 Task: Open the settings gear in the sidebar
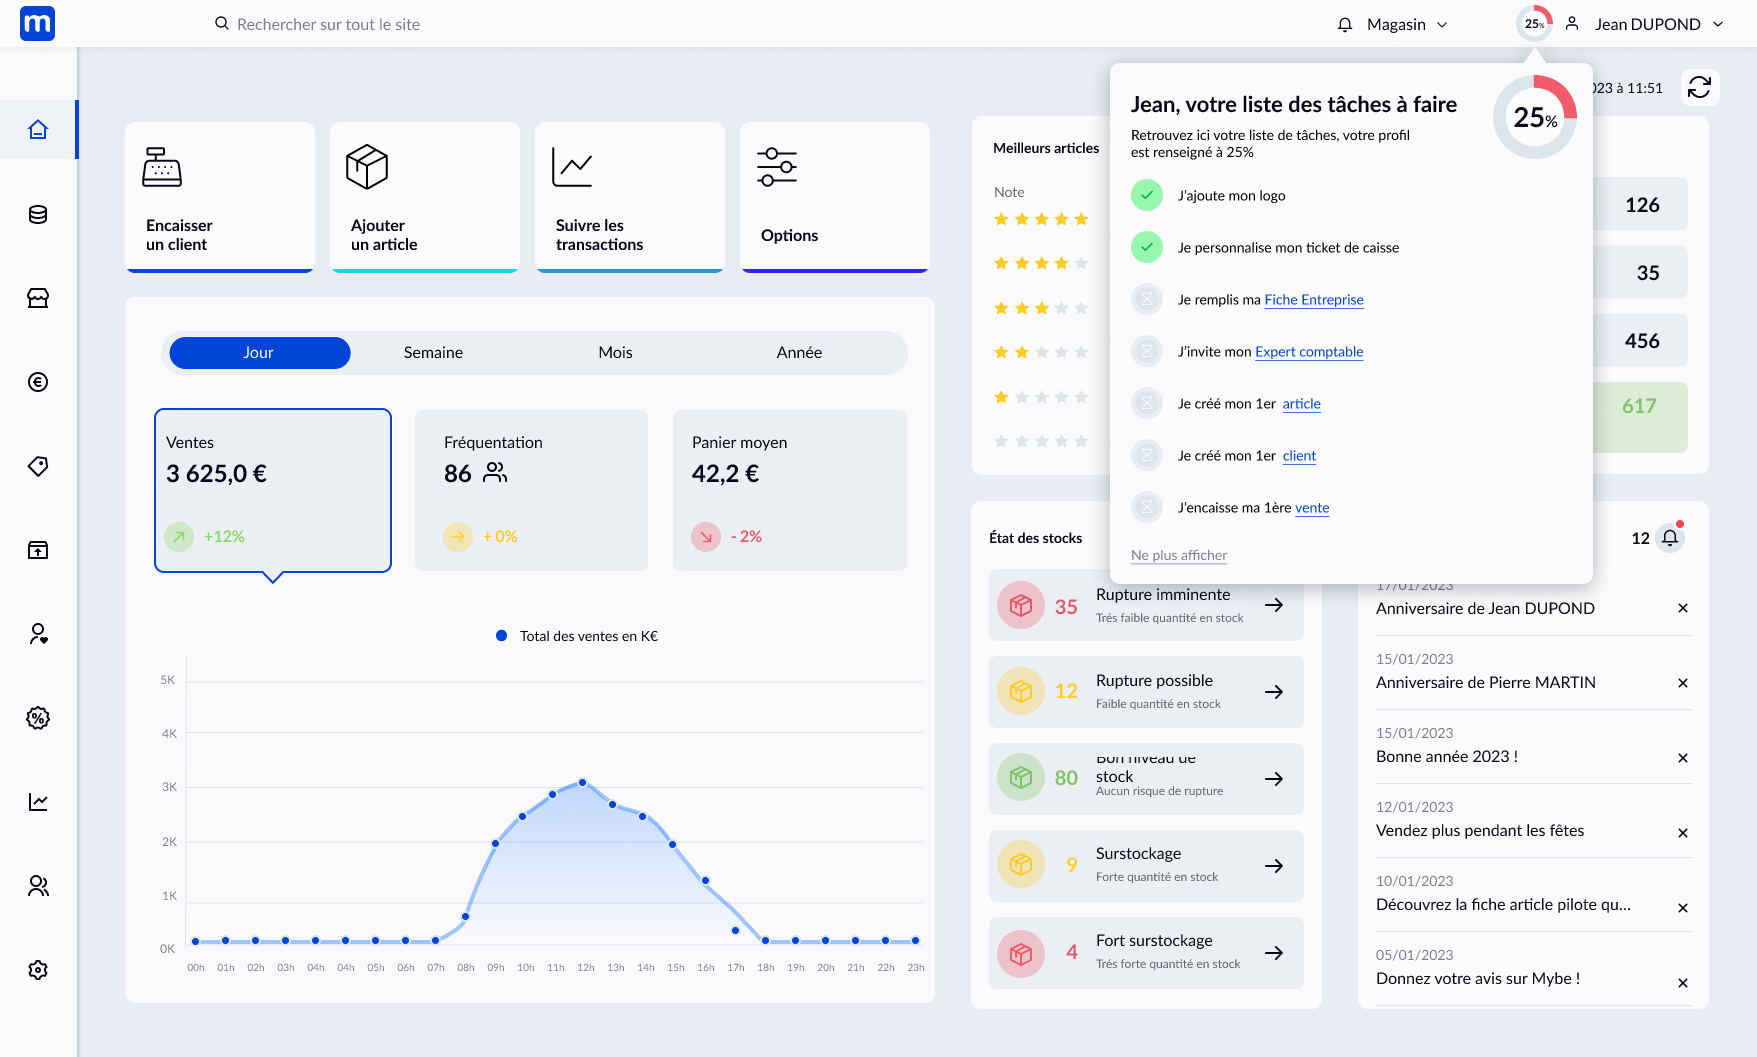coord(38,970)
